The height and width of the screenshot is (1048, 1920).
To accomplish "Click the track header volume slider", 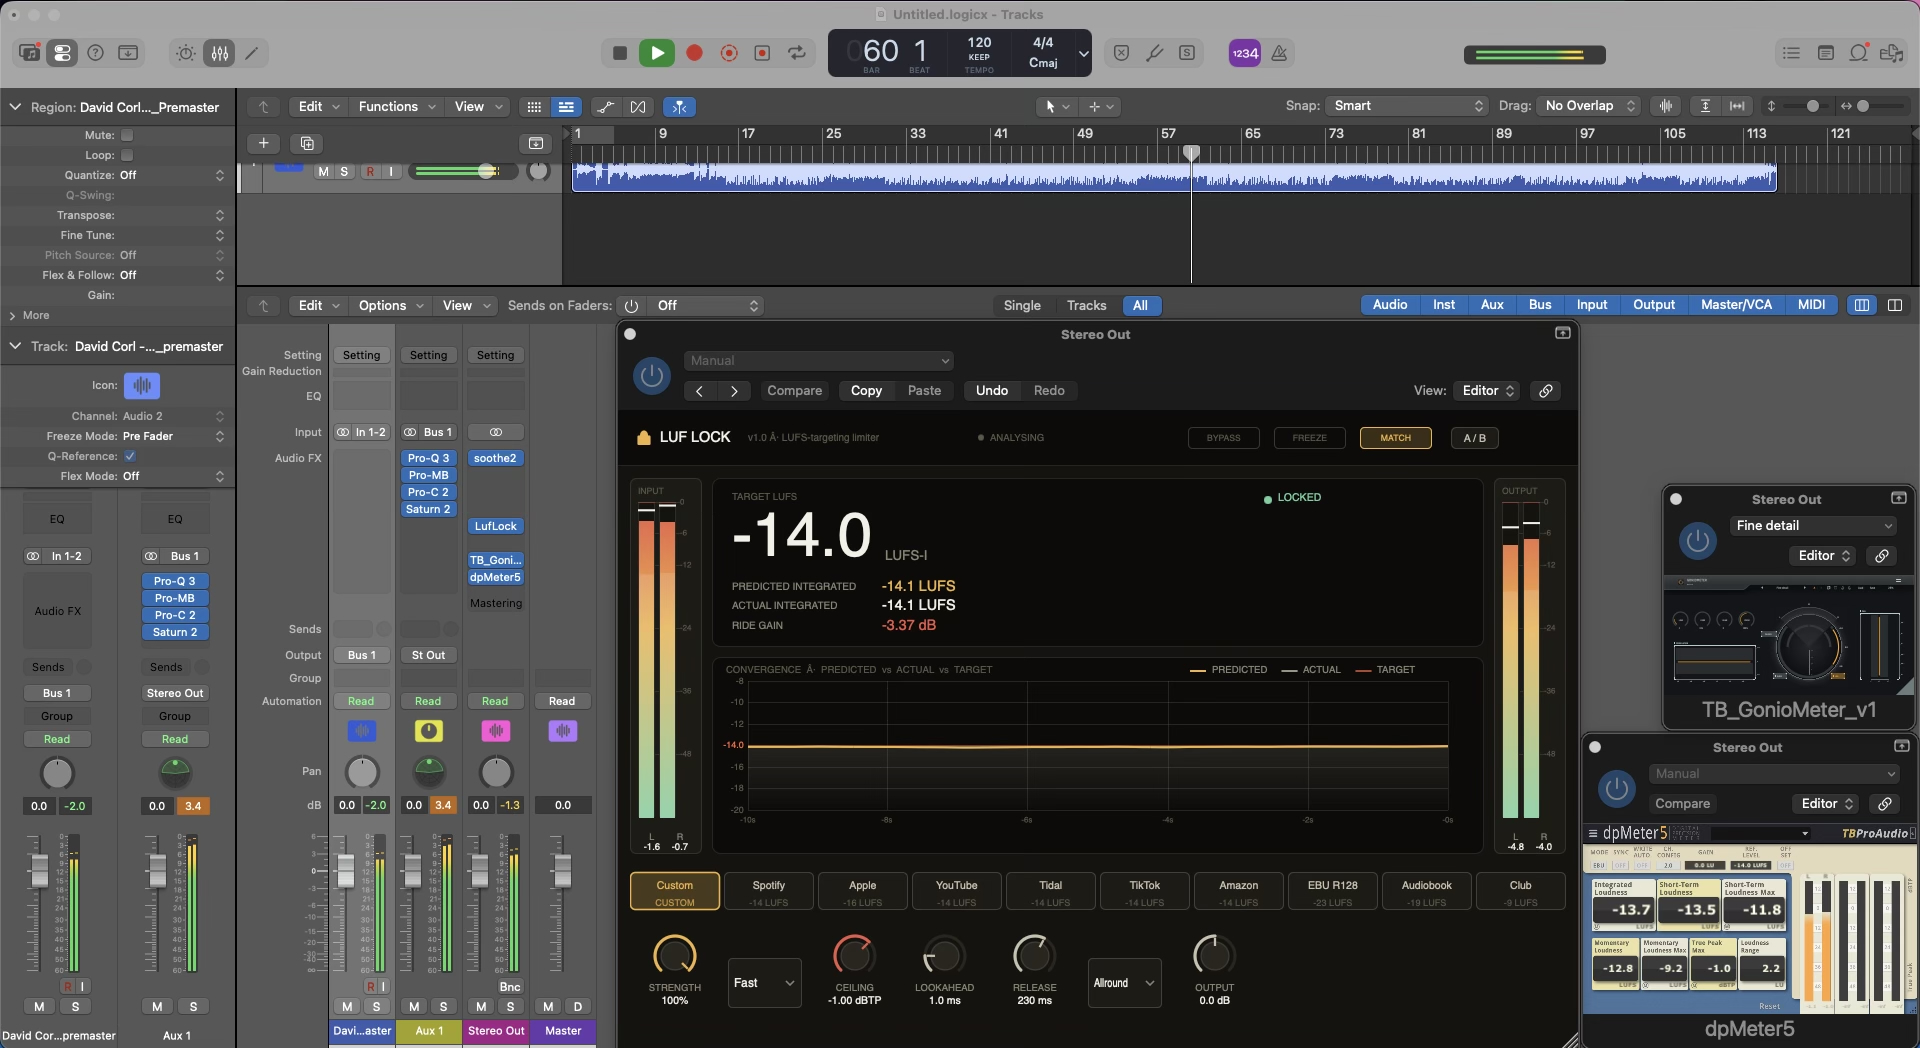I will (x=463, y=171).
